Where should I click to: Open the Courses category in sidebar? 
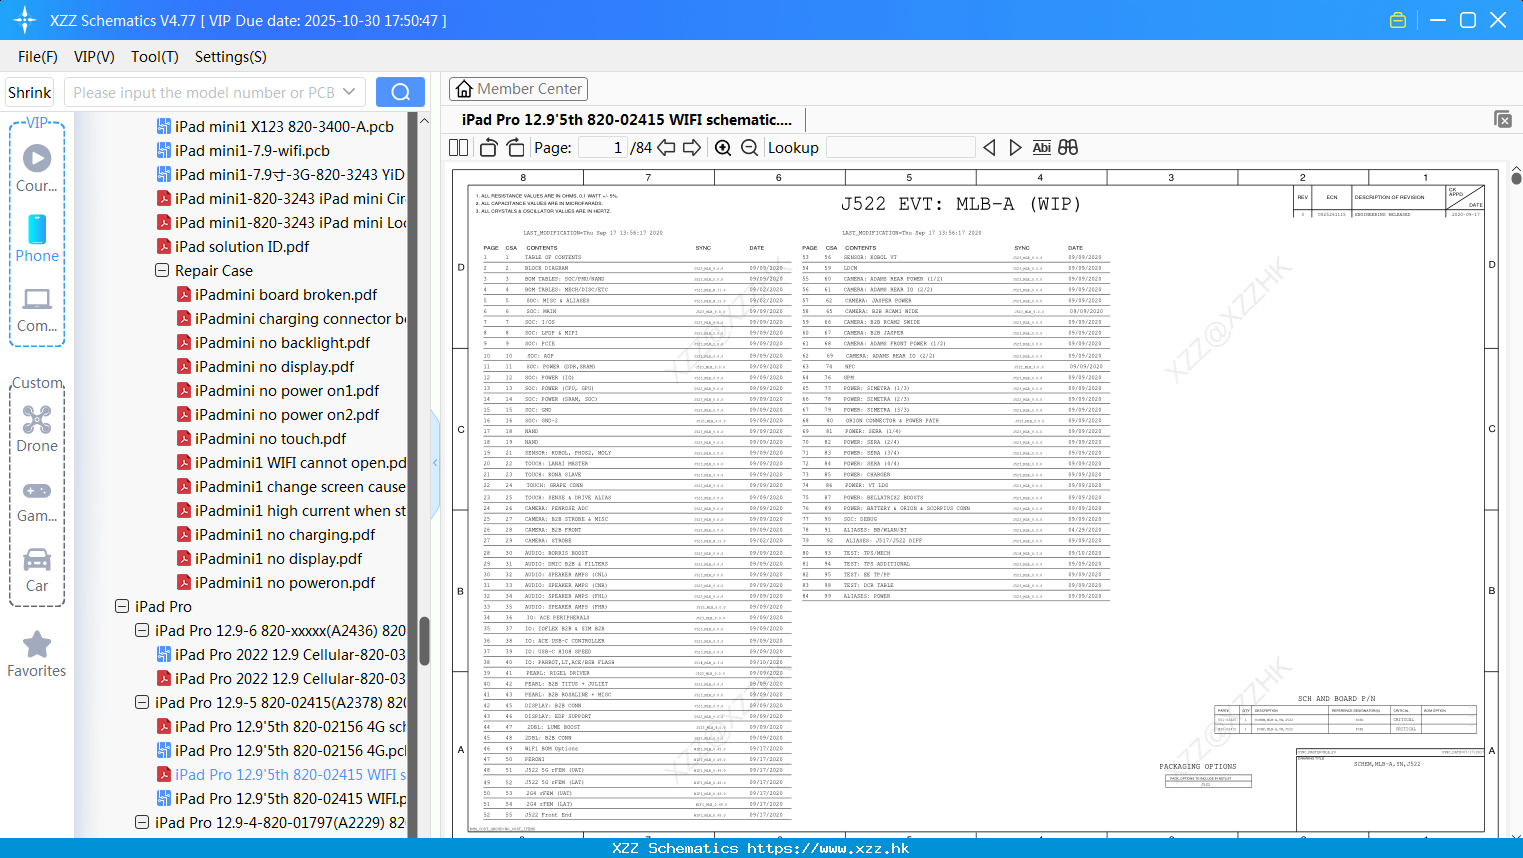tap(37, 168)
